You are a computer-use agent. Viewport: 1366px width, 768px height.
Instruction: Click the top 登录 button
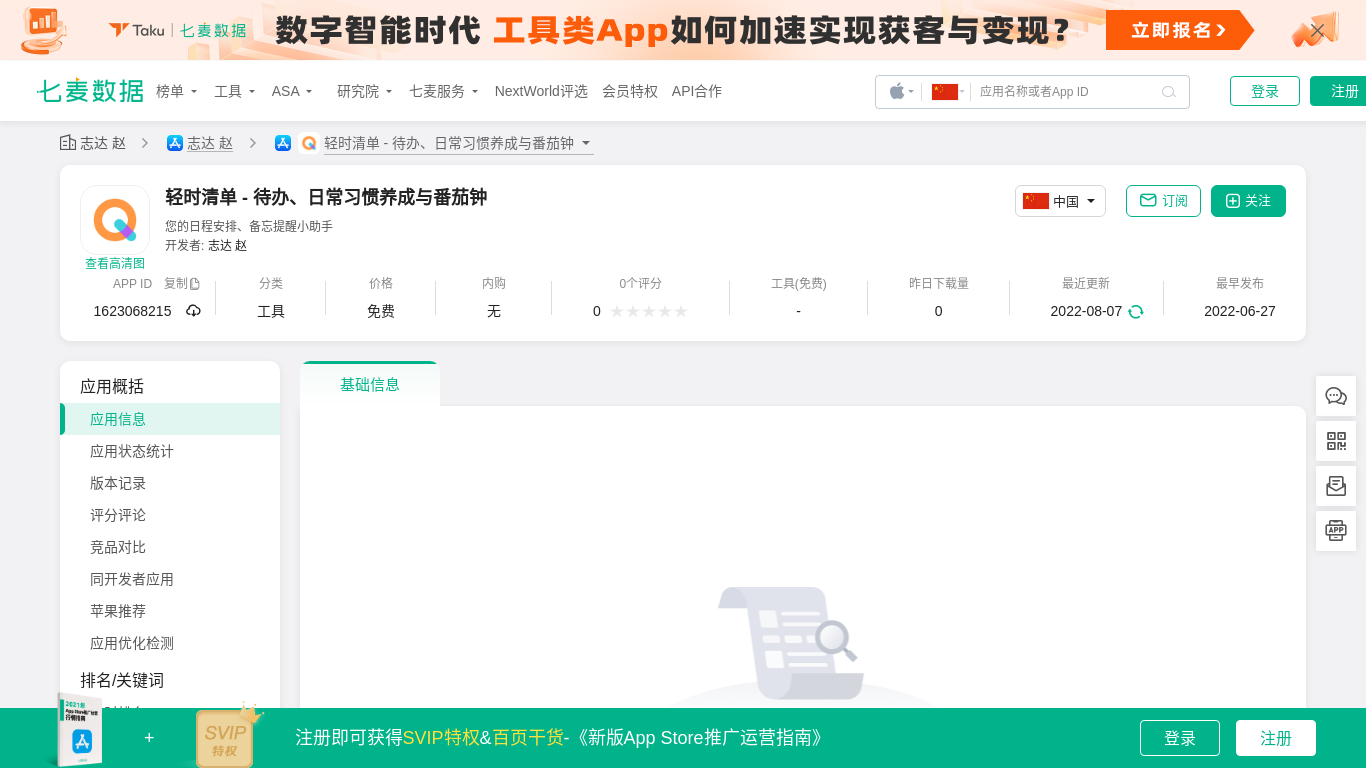1265,91
